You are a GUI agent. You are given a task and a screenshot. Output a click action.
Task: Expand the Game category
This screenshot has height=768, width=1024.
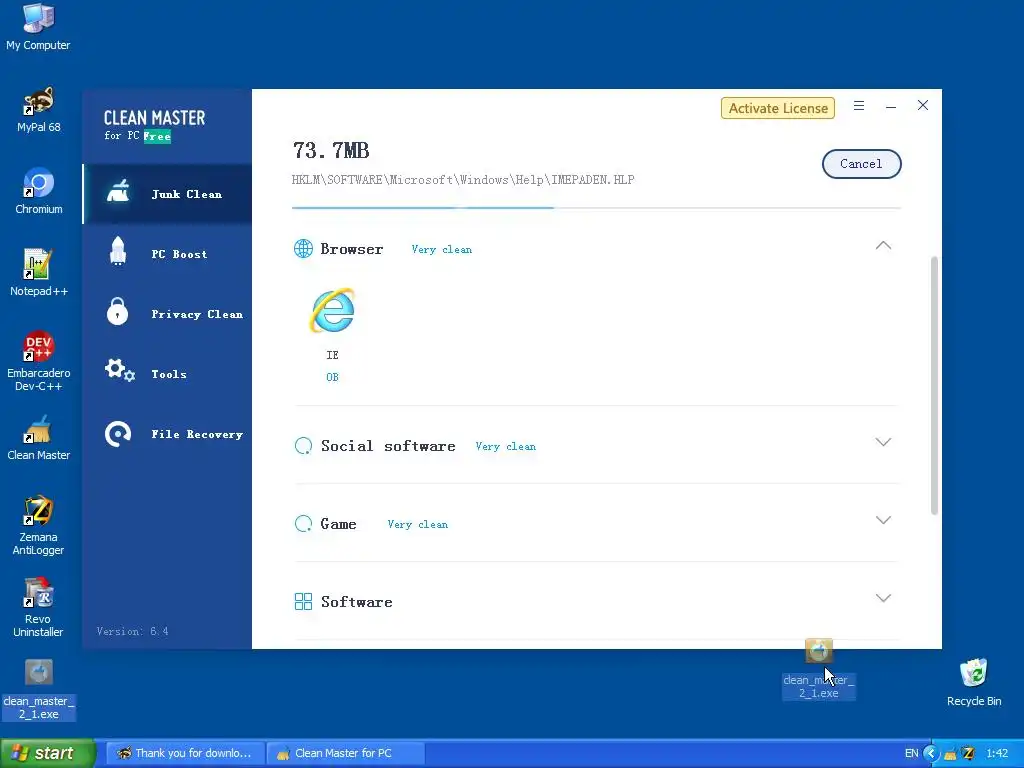click(x=883, y=520)
